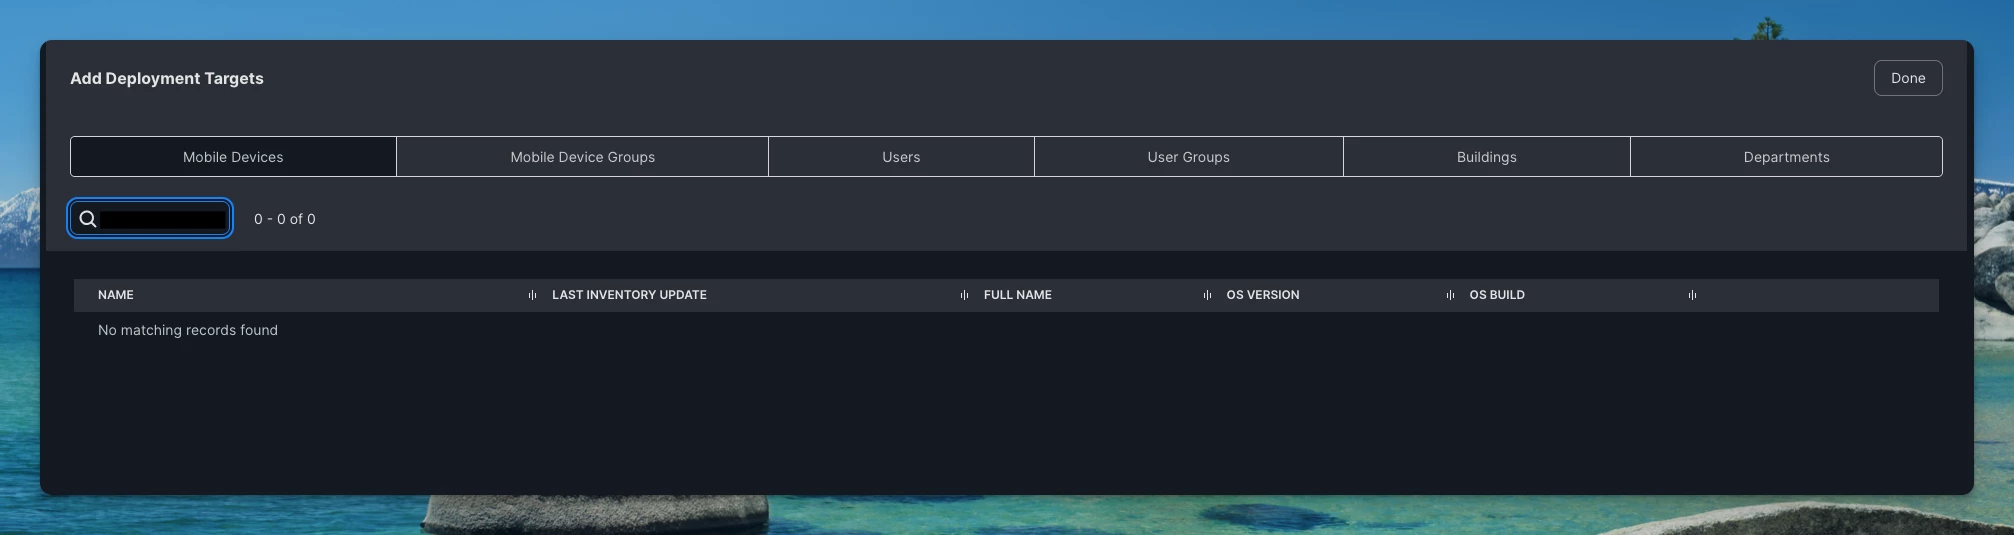Grab resize handle after OS BUILD column
The width and height of the screenshot is (2014, 535).
[x=1692, y=295]
